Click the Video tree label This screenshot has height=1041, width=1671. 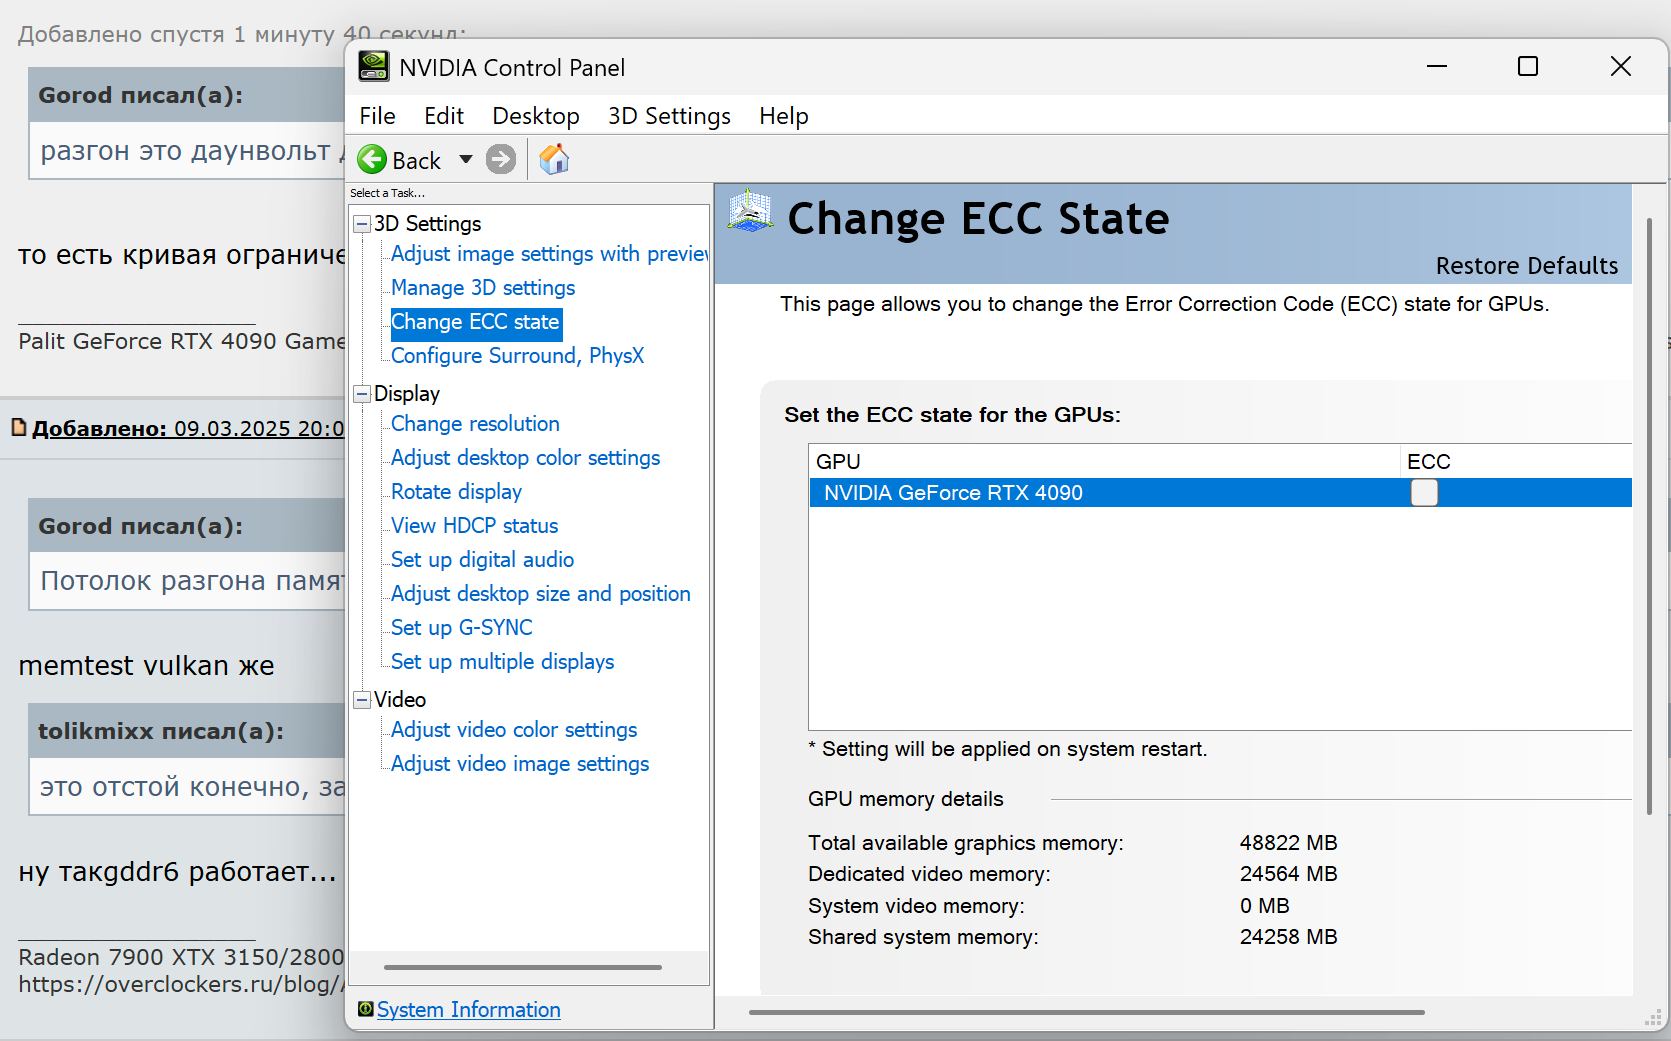point(400,700)
